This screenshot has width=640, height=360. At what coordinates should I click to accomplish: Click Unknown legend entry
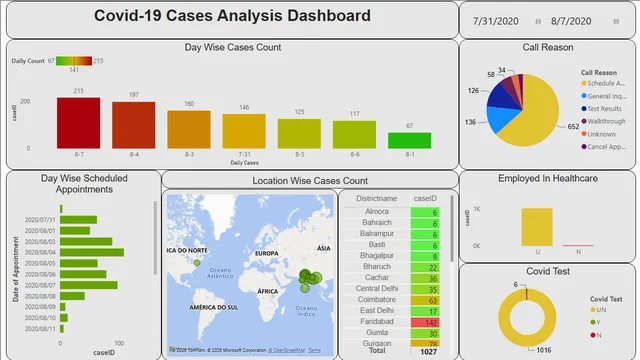pyautogui.click(x=598, y=134)
